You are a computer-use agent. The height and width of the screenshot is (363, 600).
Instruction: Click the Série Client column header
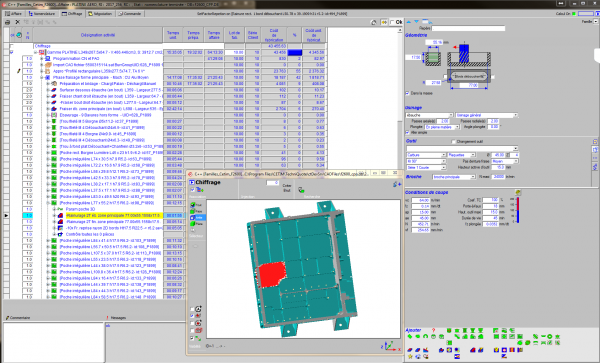tap(253, 35)
